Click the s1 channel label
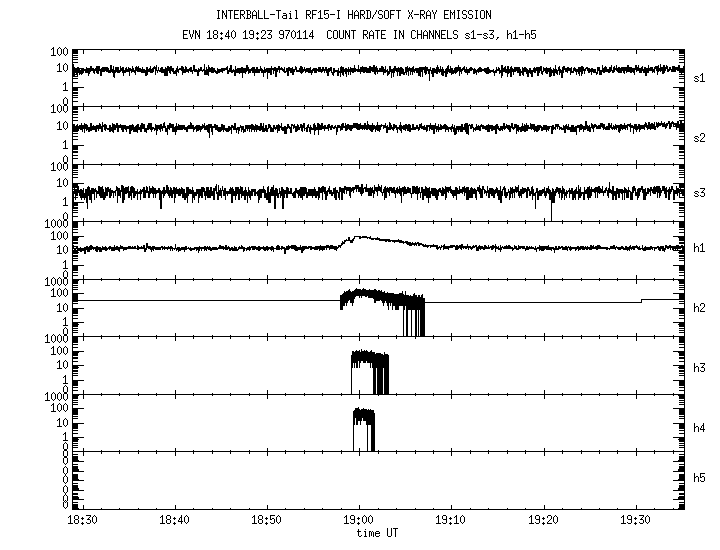This screenshot has height=550, width=720. pos(700,77)
